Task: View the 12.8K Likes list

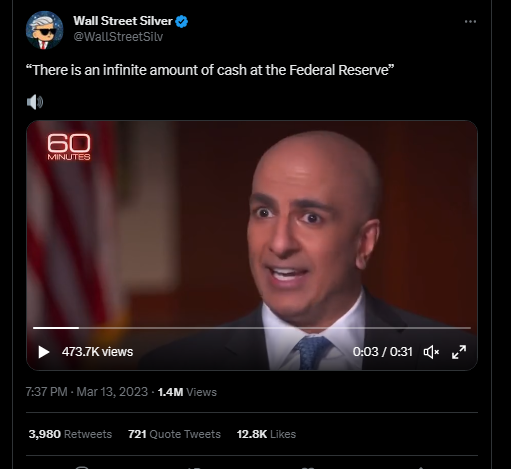Action: [x=266, y=434]
